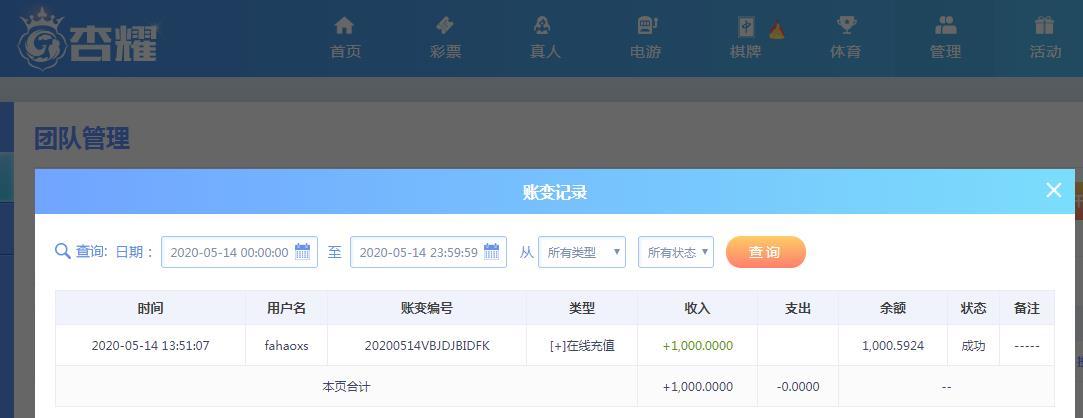Open the 真人 live dealer icon
The height and width of the screenshot is (418, 1083).
coord(544,26)
